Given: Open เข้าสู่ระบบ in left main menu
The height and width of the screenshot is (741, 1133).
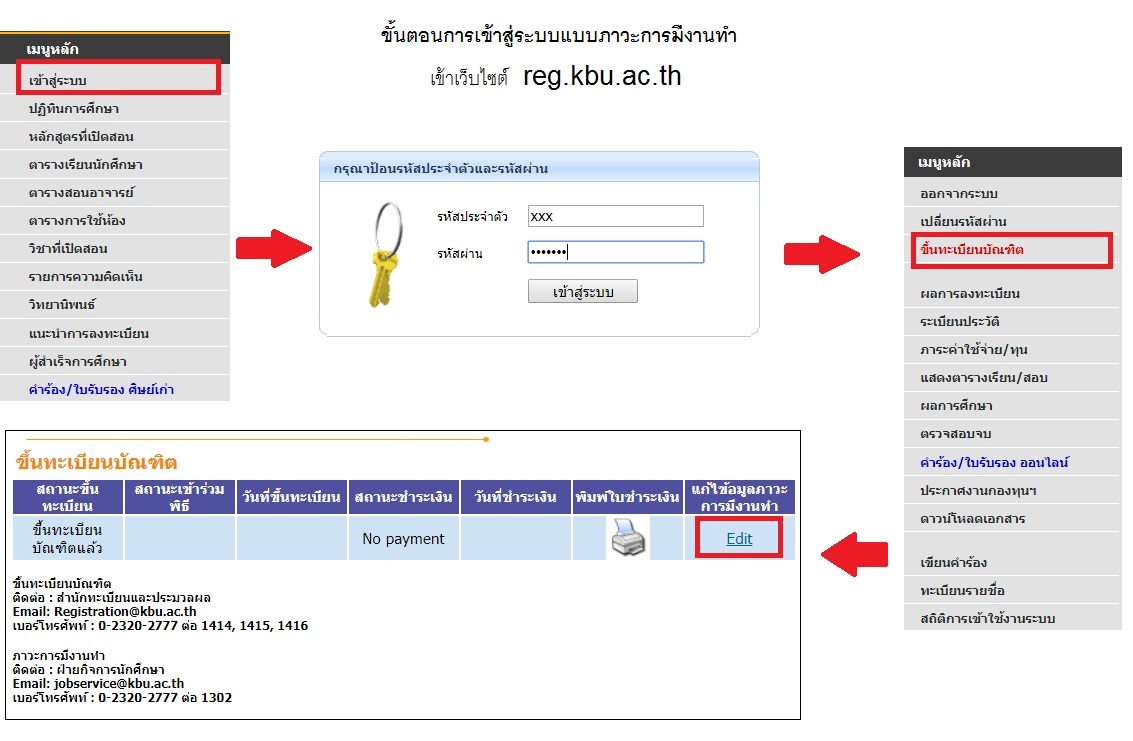Looking at the screenshot, I should [119, 78].
